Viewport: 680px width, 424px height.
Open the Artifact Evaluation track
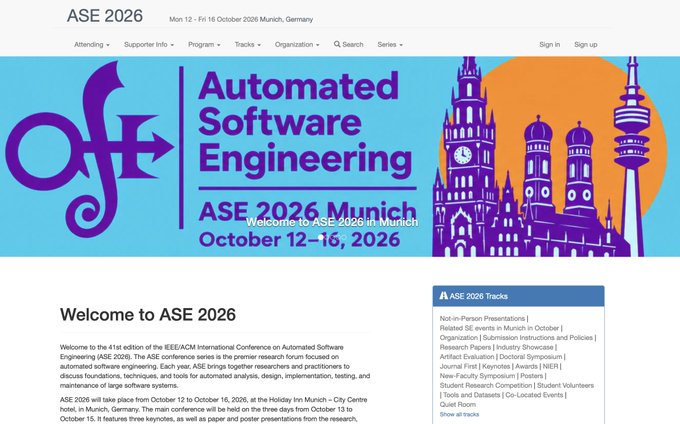point(467,356)
